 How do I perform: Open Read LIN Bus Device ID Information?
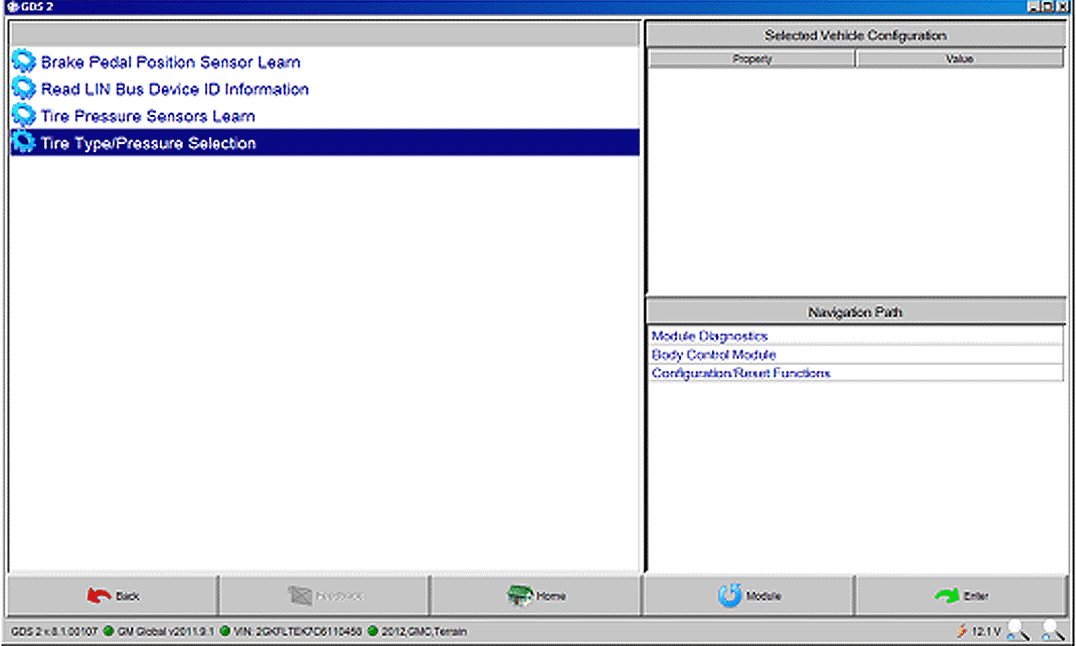tap(174, 89)
